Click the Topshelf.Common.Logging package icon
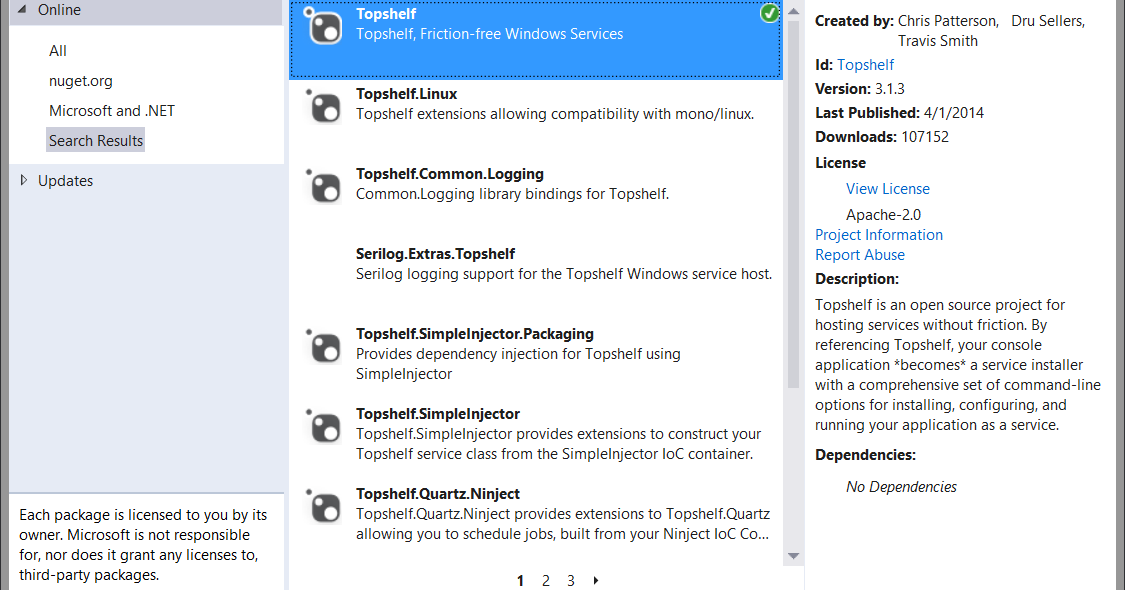 coord(324,187)
